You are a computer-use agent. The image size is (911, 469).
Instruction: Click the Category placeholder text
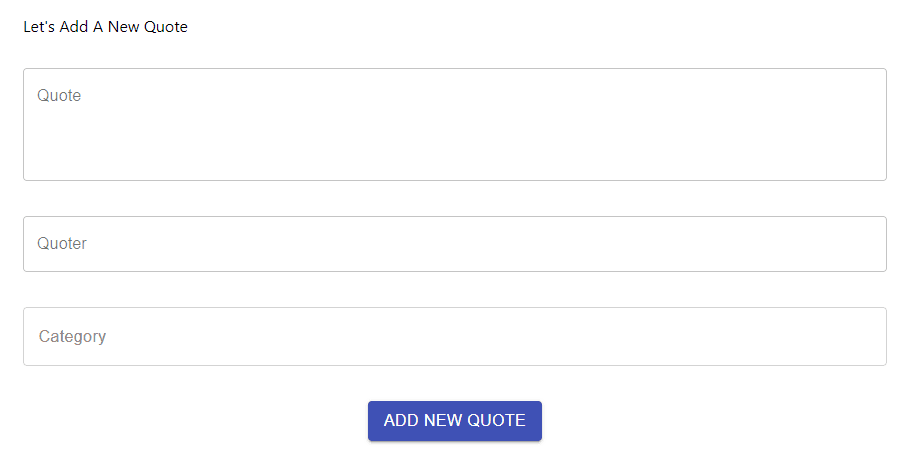tap(72, 337)
